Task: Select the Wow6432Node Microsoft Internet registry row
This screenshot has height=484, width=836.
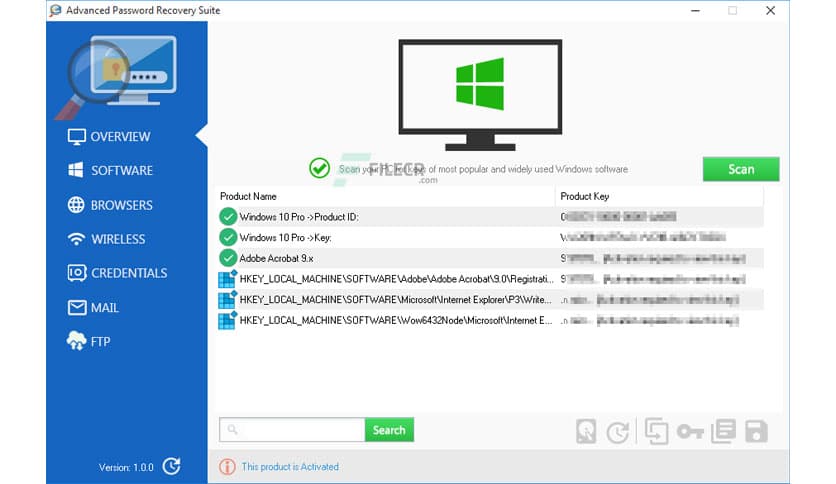Action: [489, 320]
